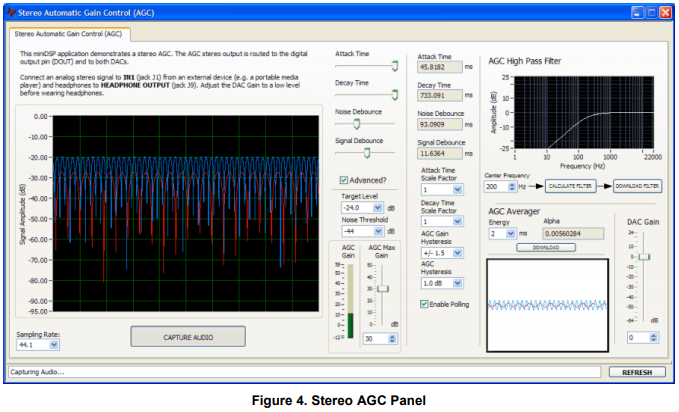The width and height of the screenshot is (679, 412).
Task: Click the Alpha value field
Action: pyautogui.click(x=573, y=234)
